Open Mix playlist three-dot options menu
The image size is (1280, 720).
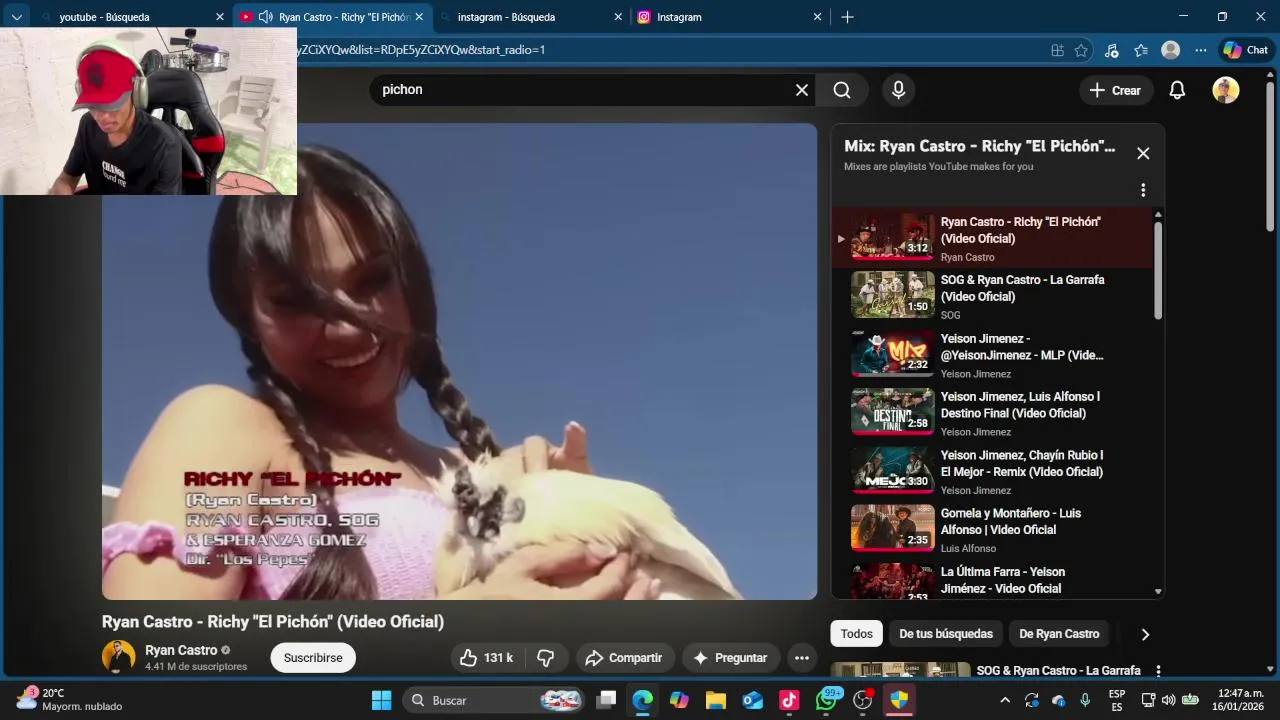(x=1143, y=190)
